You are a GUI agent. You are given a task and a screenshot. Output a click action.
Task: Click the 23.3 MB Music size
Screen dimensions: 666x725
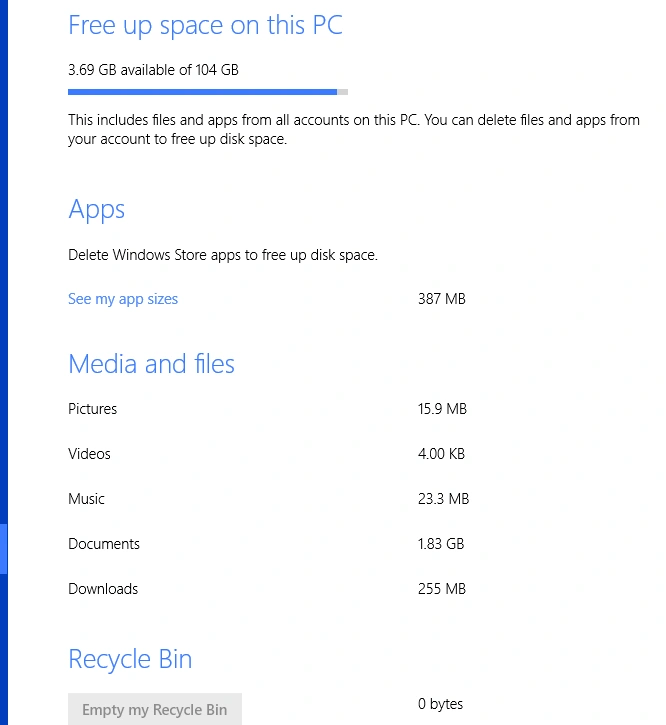click(x=444, y=498)
